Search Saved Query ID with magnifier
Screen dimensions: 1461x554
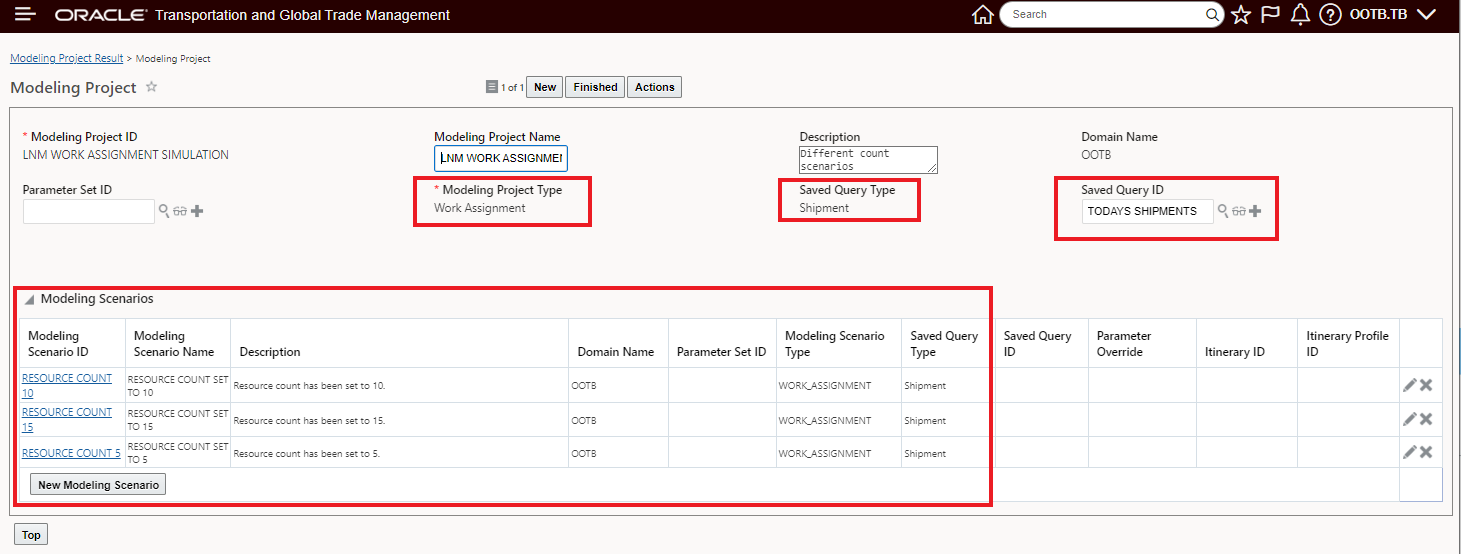pyautogui.click(x=1222, y=211)
